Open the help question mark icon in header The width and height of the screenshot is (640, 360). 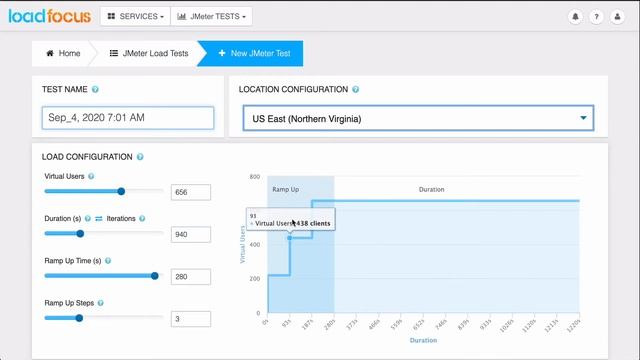pos(596,17)
